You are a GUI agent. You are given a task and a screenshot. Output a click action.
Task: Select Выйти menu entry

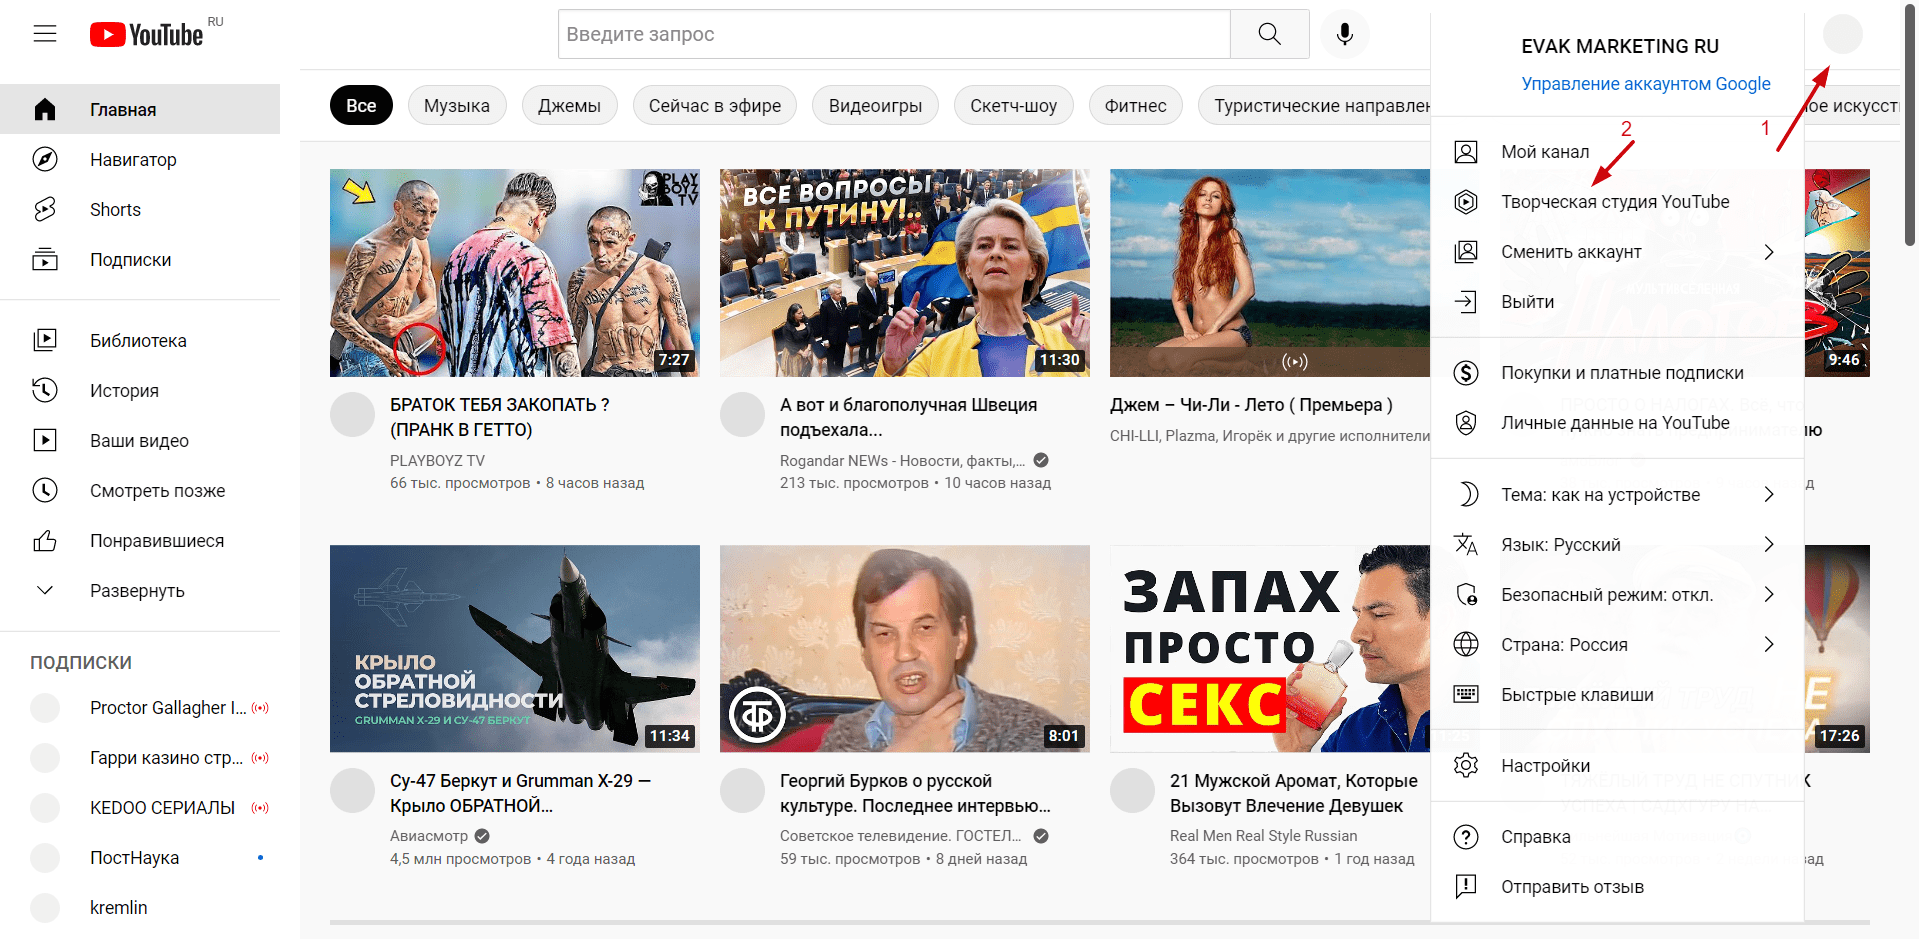click(1617, 302)
